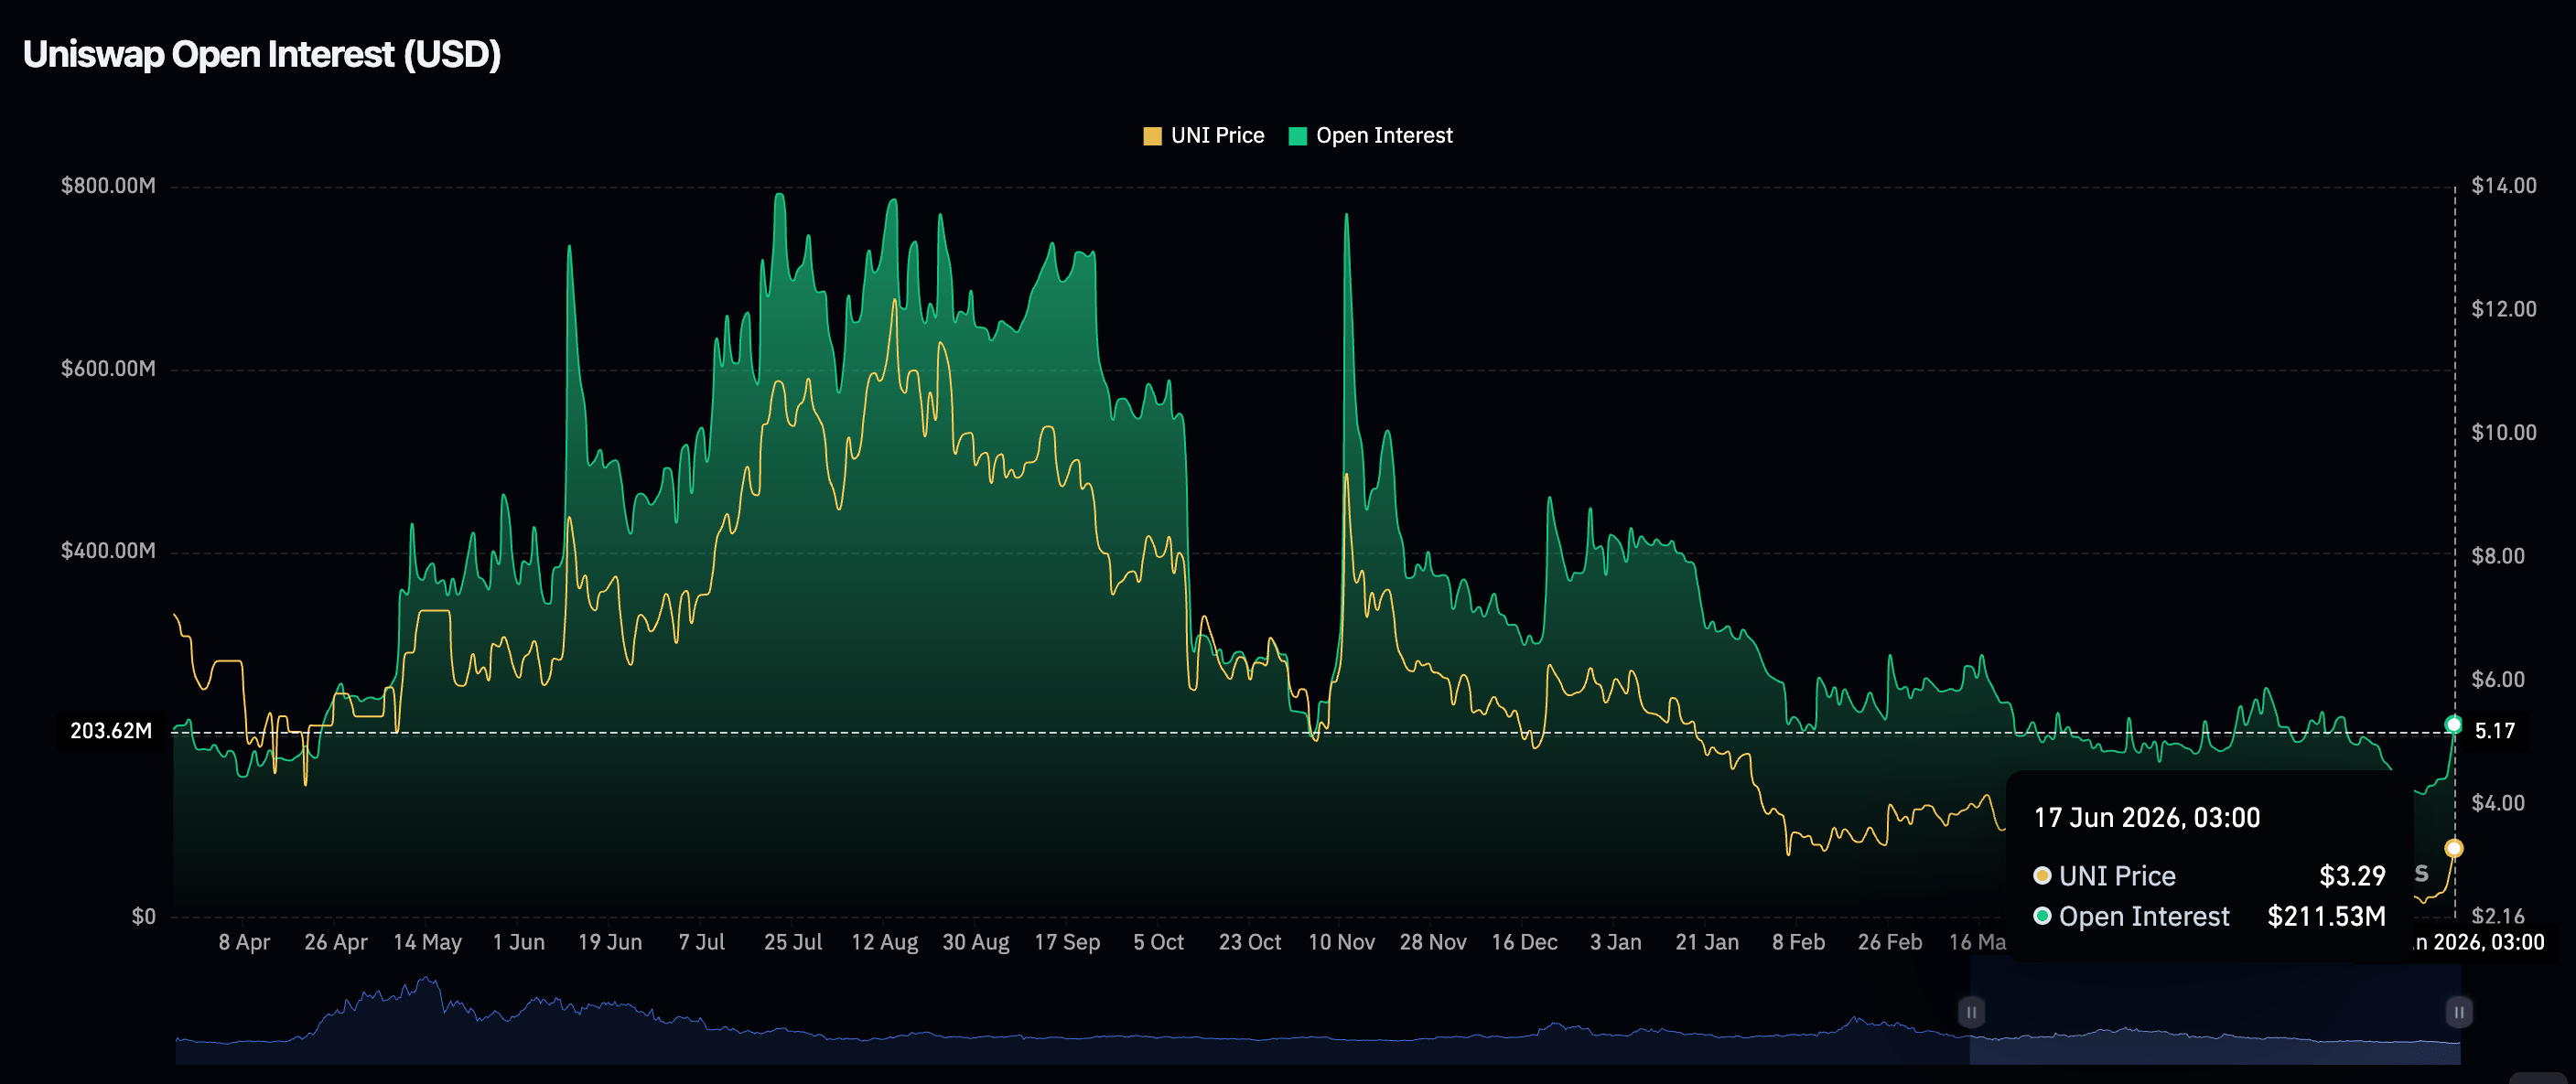Click the "10 Nov" date label

pos(1342,943)
